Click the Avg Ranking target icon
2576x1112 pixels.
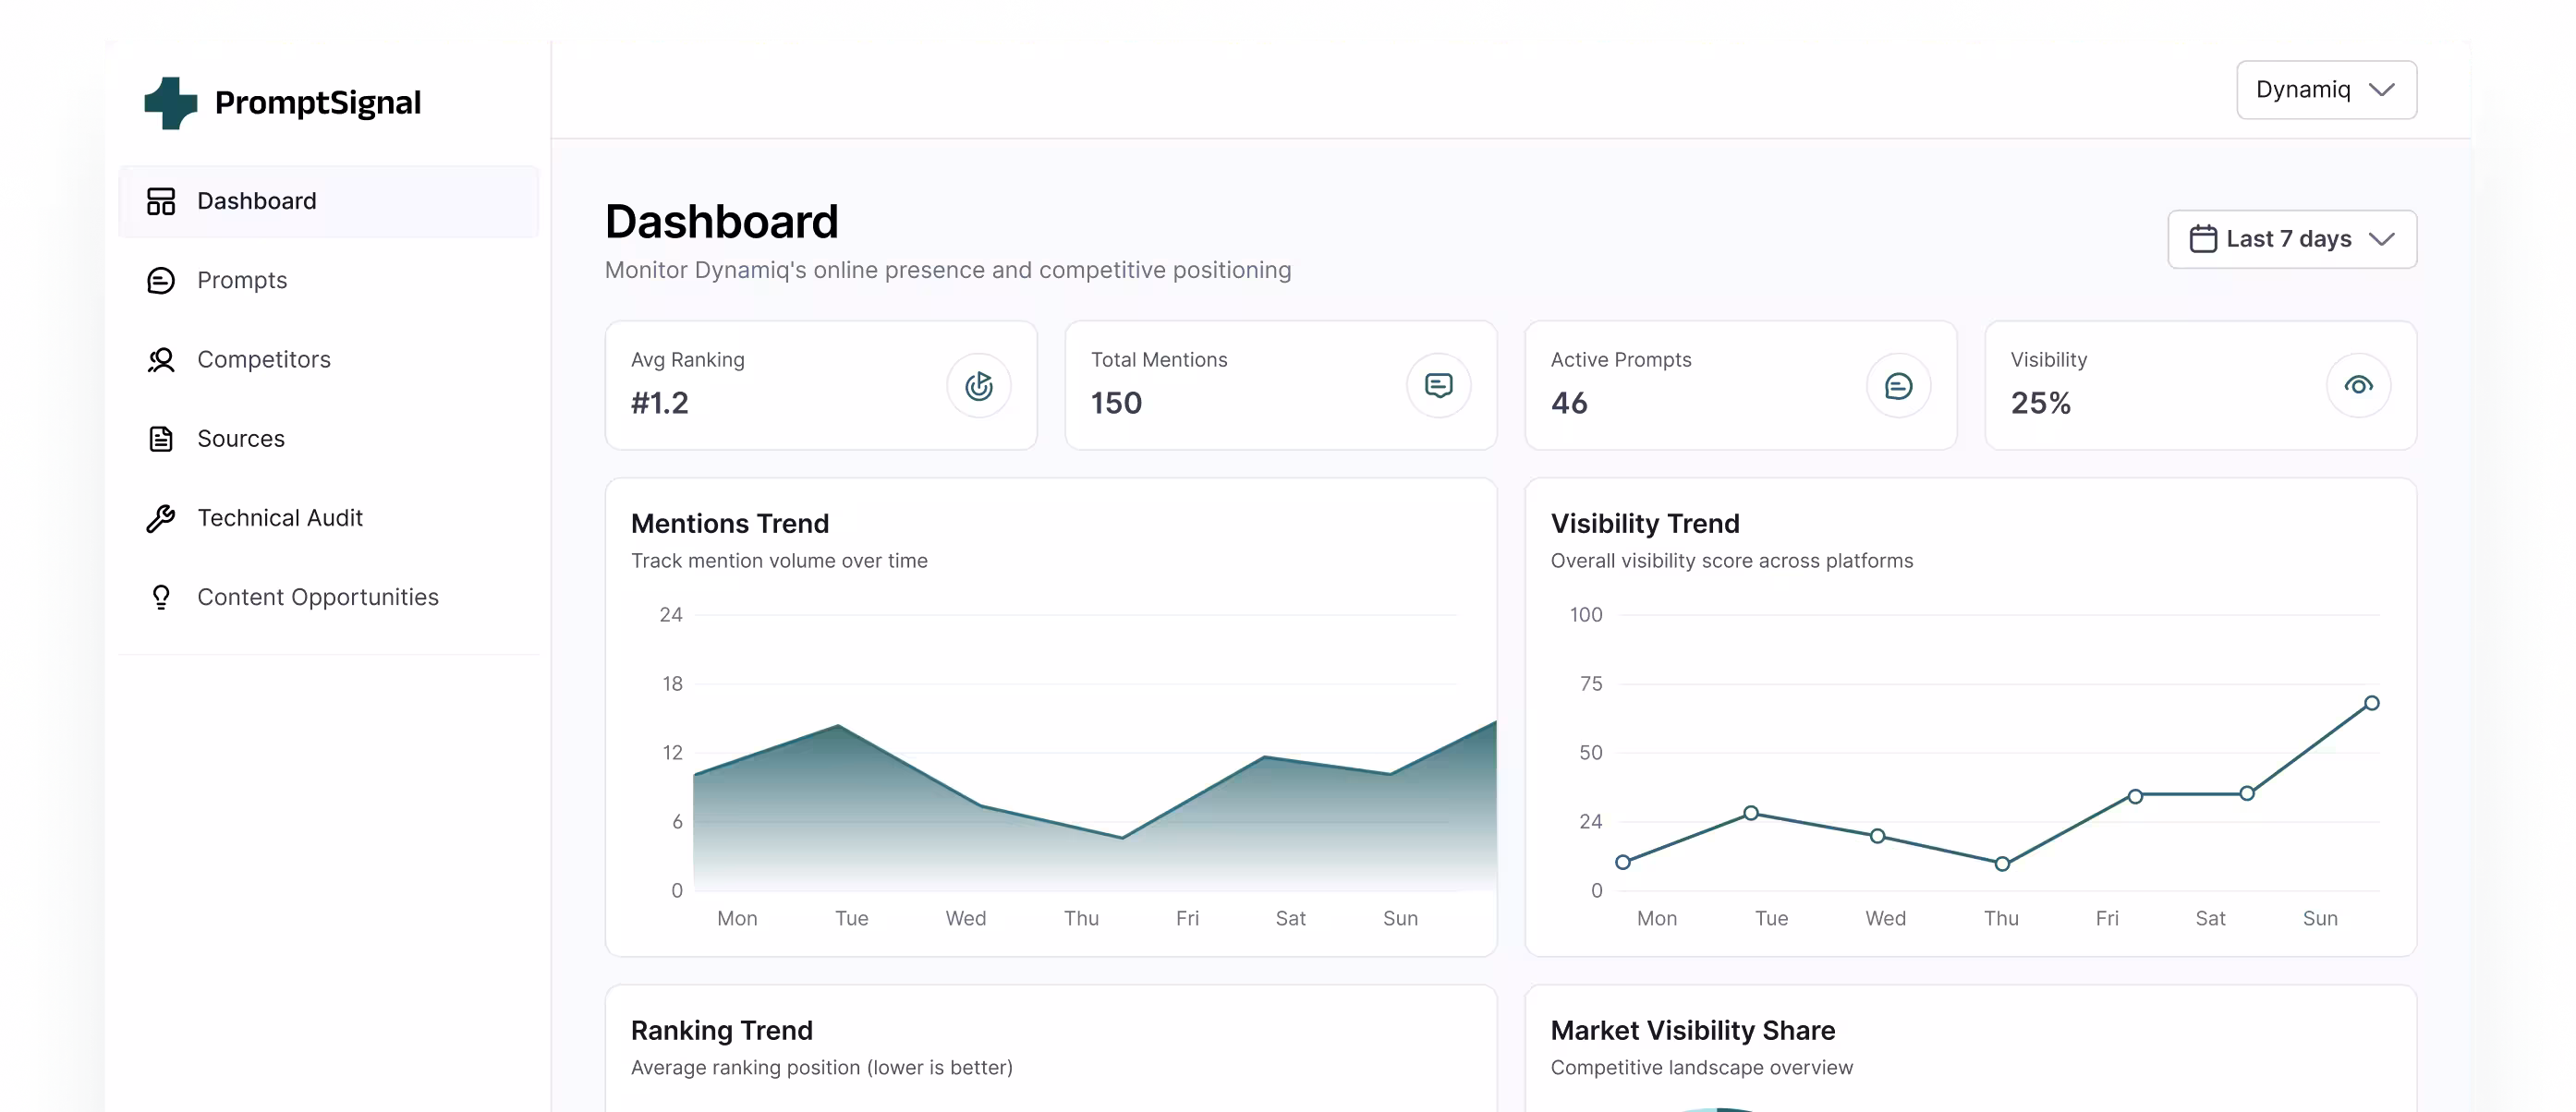pyautogui.click(x=978, y=386)
